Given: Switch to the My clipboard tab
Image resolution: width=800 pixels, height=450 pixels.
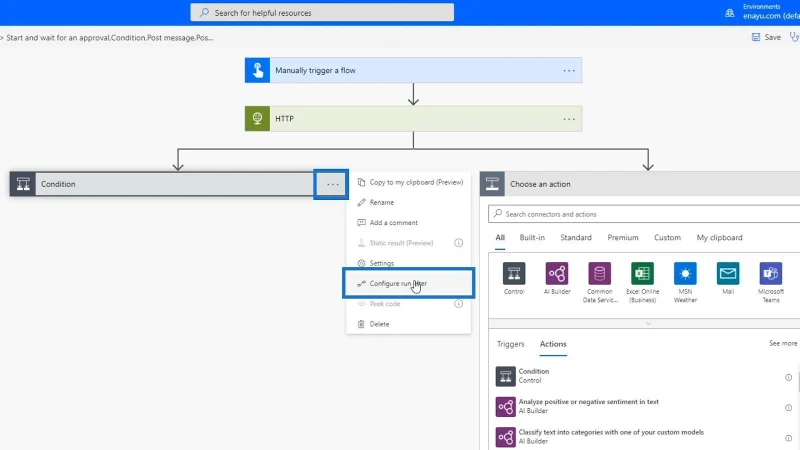Looking at the screenshot, I should 719,238.
